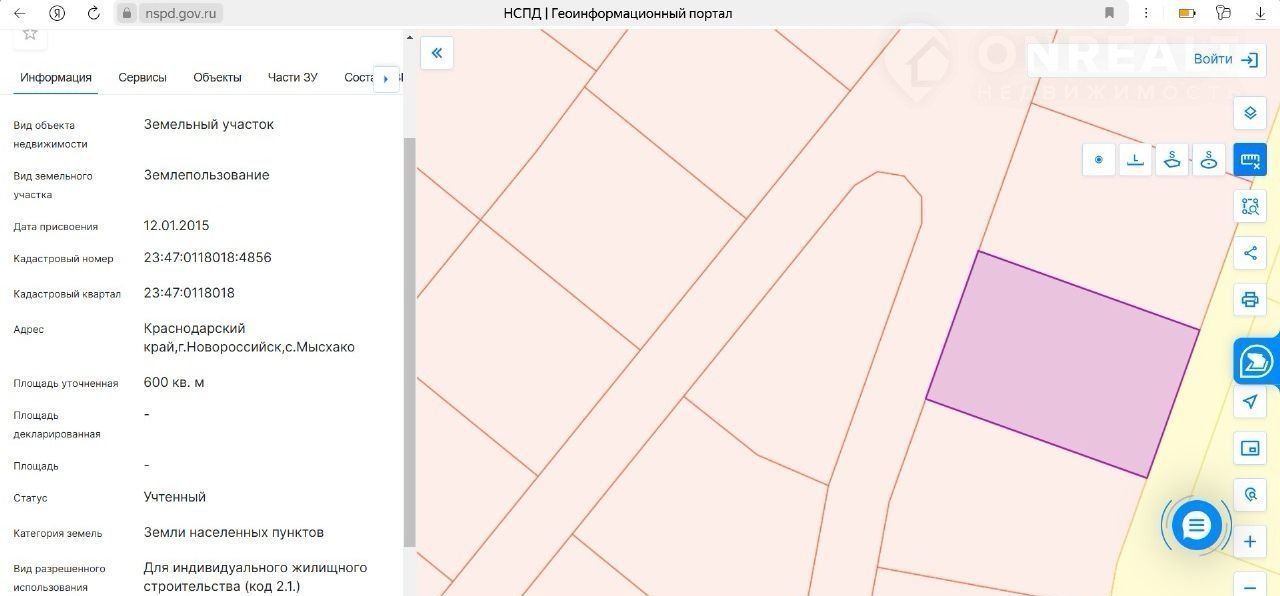
Task: Print the map
Action: coord(1249,299)
